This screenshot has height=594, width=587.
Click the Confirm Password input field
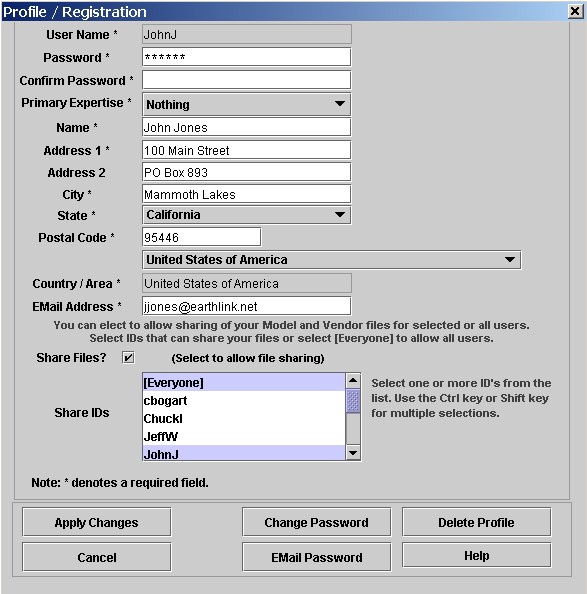tap(247, 80)
